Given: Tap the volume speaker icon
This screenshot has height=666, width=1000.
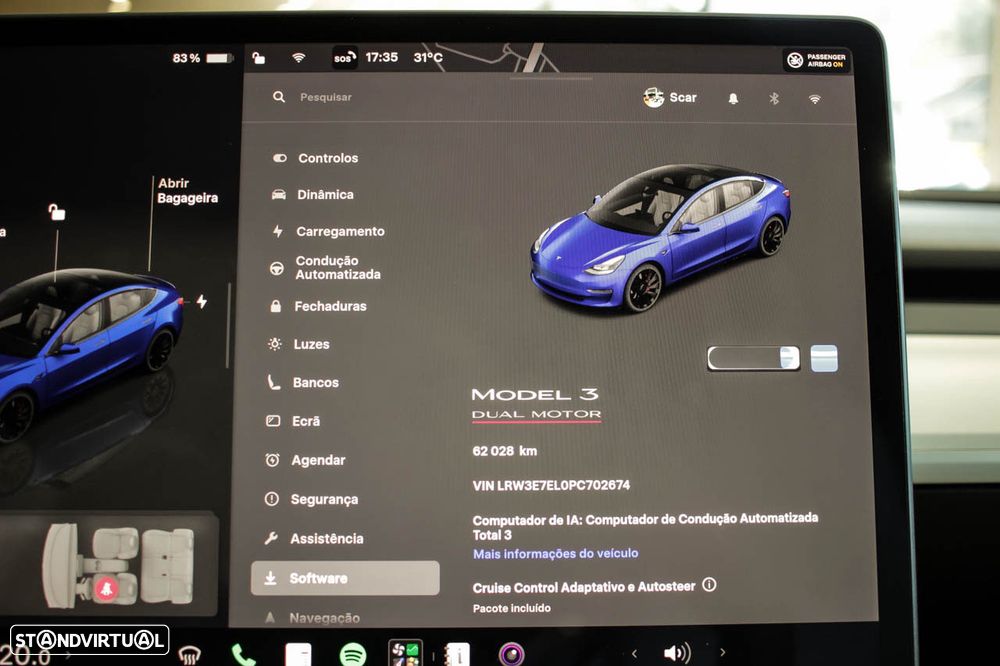Looking at the screenshot, I should [x=677, y=653].
